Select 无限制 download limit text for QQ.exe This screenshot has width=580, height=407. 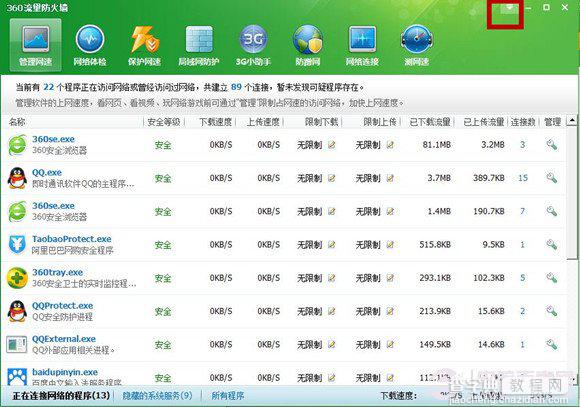(310, 178)
